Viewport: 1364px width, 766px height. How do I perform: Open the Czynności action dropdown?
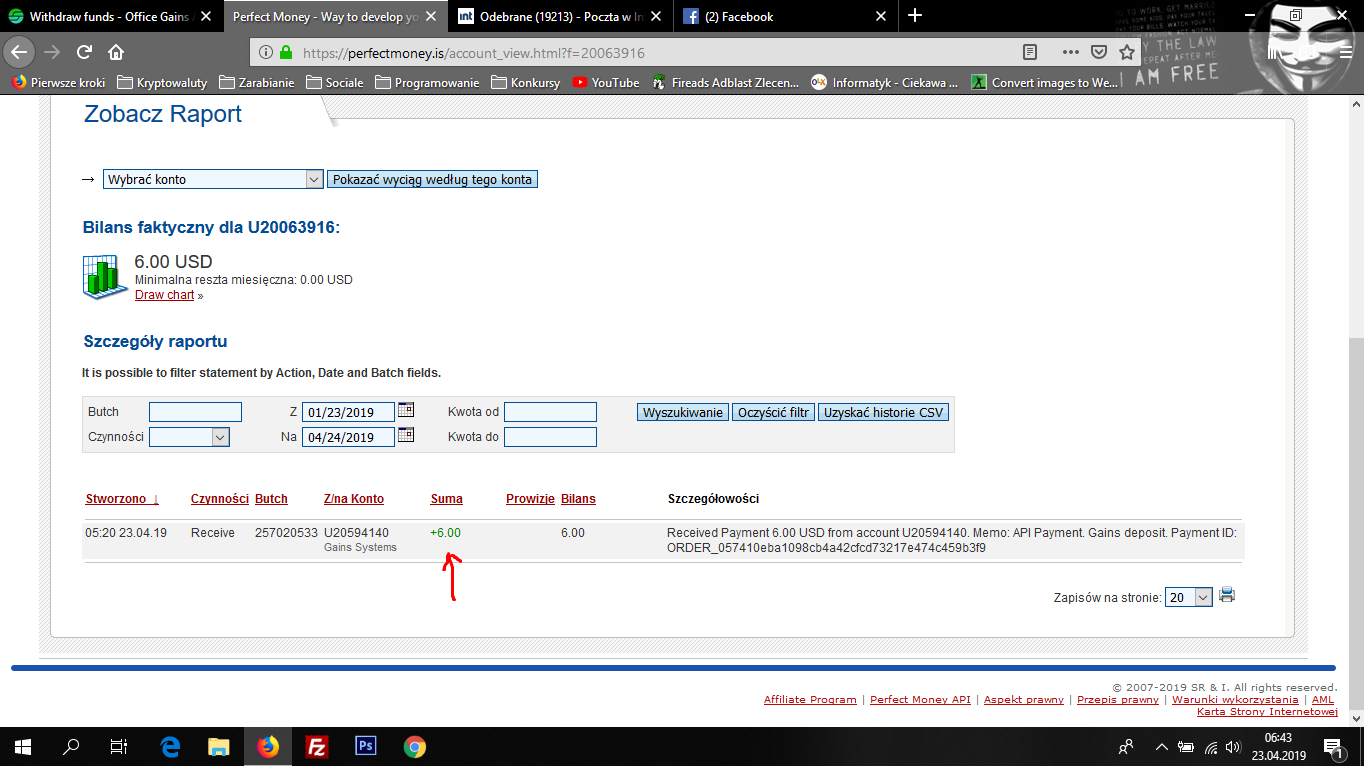point(189,437)
